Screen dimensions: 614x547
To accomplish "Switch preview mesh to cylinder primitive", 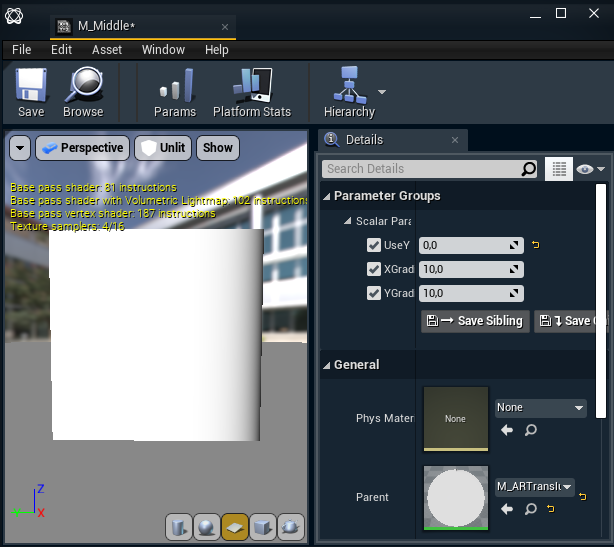I will (178, 526).
